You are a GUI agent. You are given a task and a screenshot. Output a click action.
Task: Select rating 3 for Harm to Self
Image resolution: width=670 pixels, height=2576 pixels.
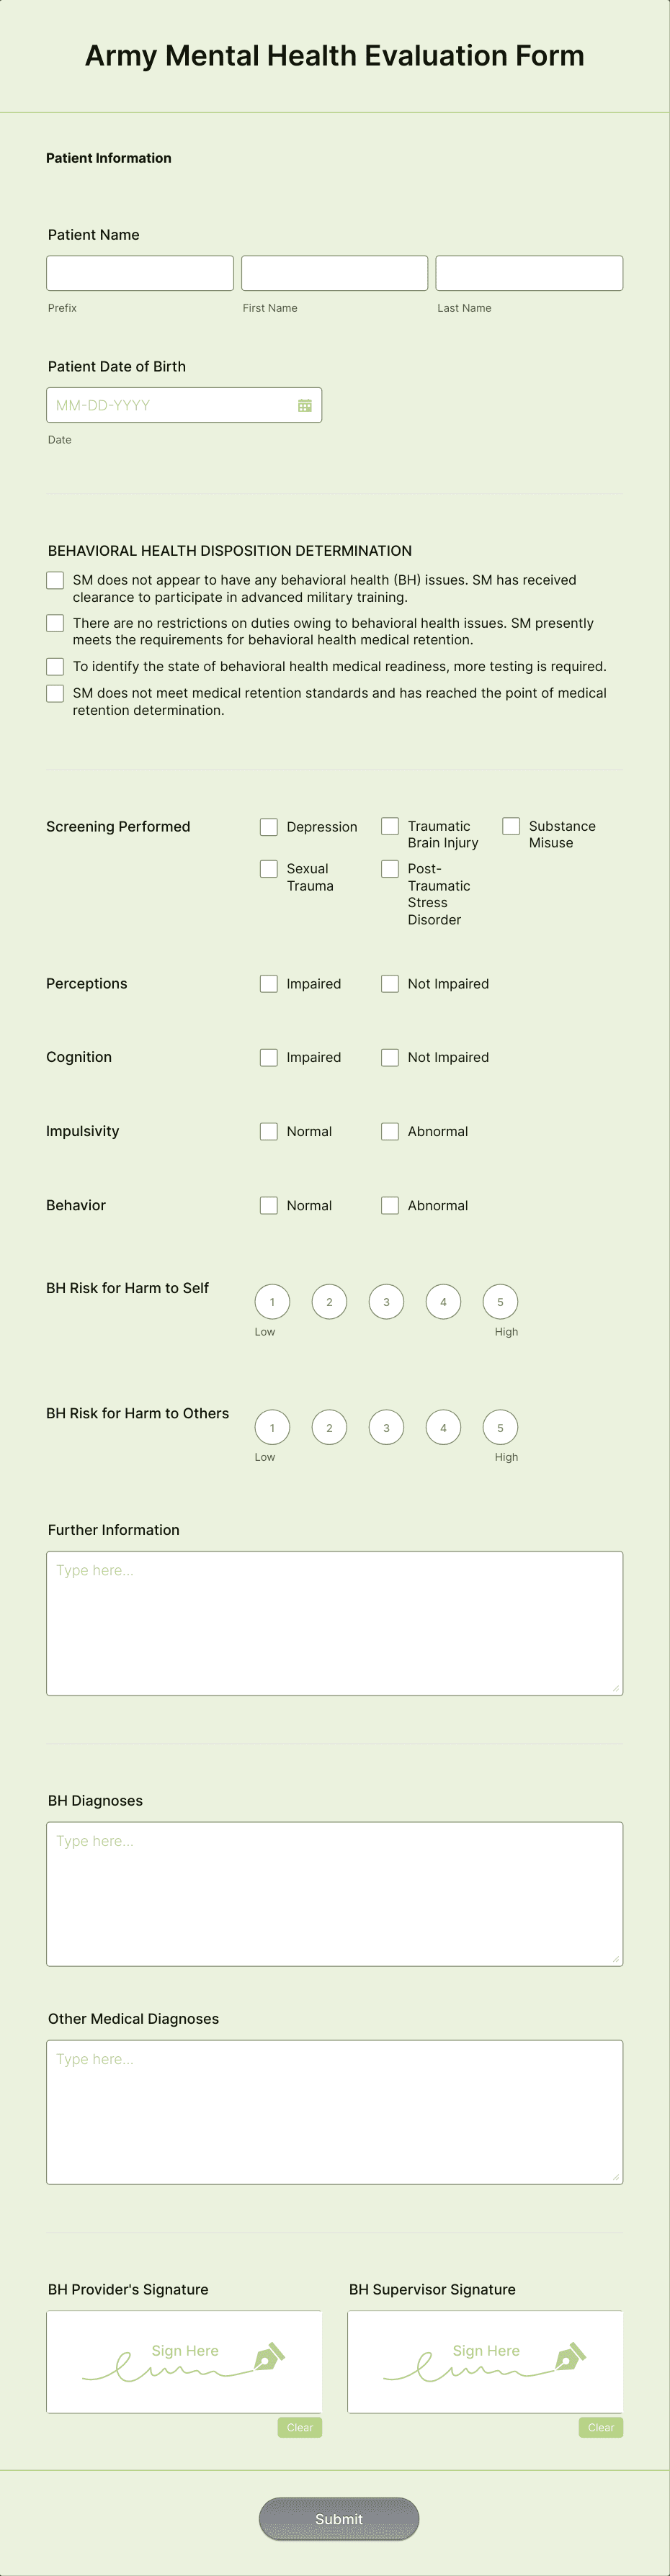pos(386,1302)
